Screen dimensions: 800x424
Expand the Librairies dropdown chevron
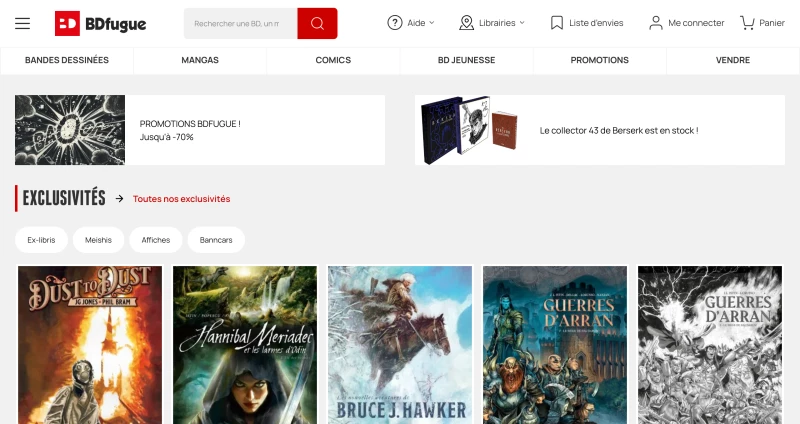pyautogui.click(x=522, y=23)
